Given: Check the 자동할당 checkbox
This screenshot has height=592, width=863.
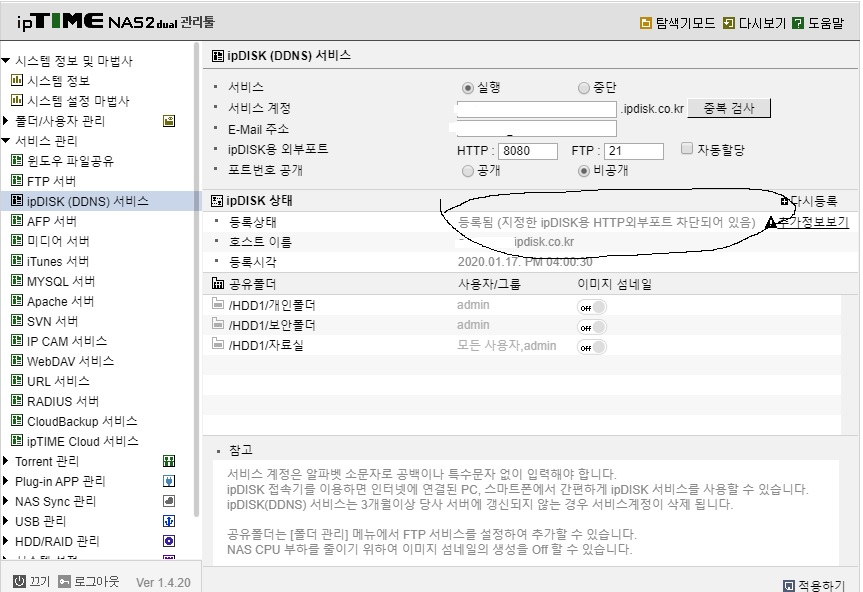Looking at the screenshot, I should pos(687,149).
